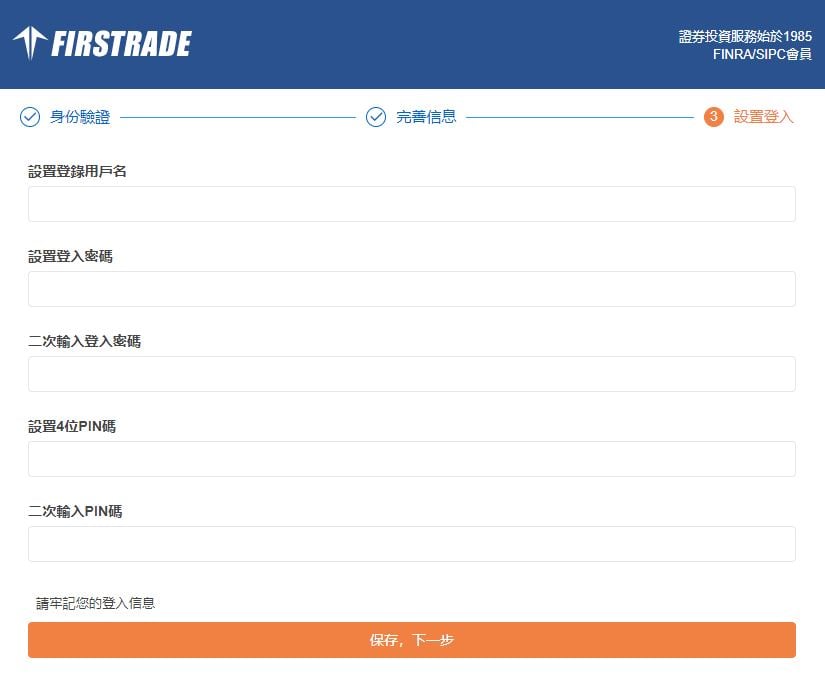Focus the 設置登入密碼 input field
This screenshot has width=825, height=698.
pos(411,289)
